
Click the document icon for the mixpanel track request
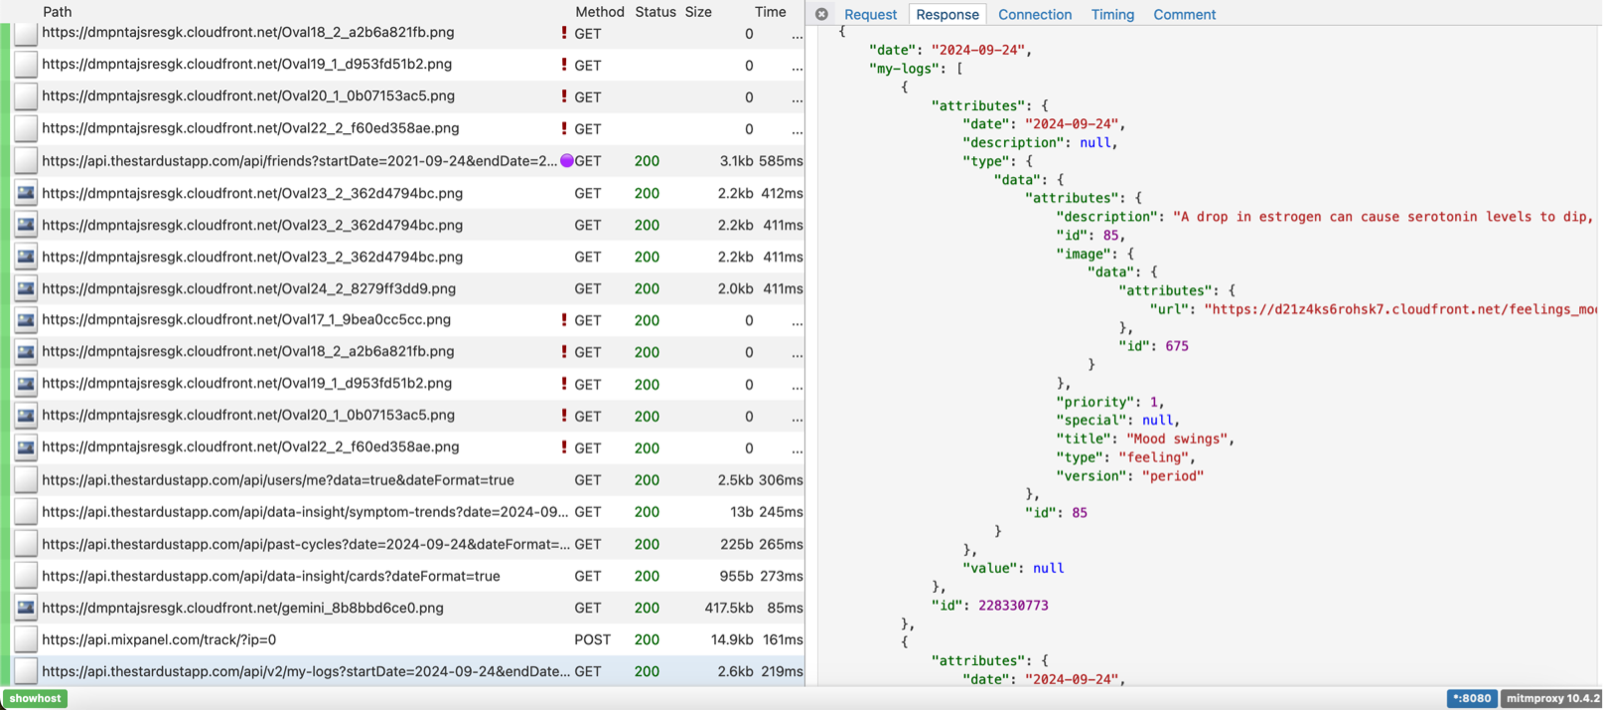tap(26, 640)
